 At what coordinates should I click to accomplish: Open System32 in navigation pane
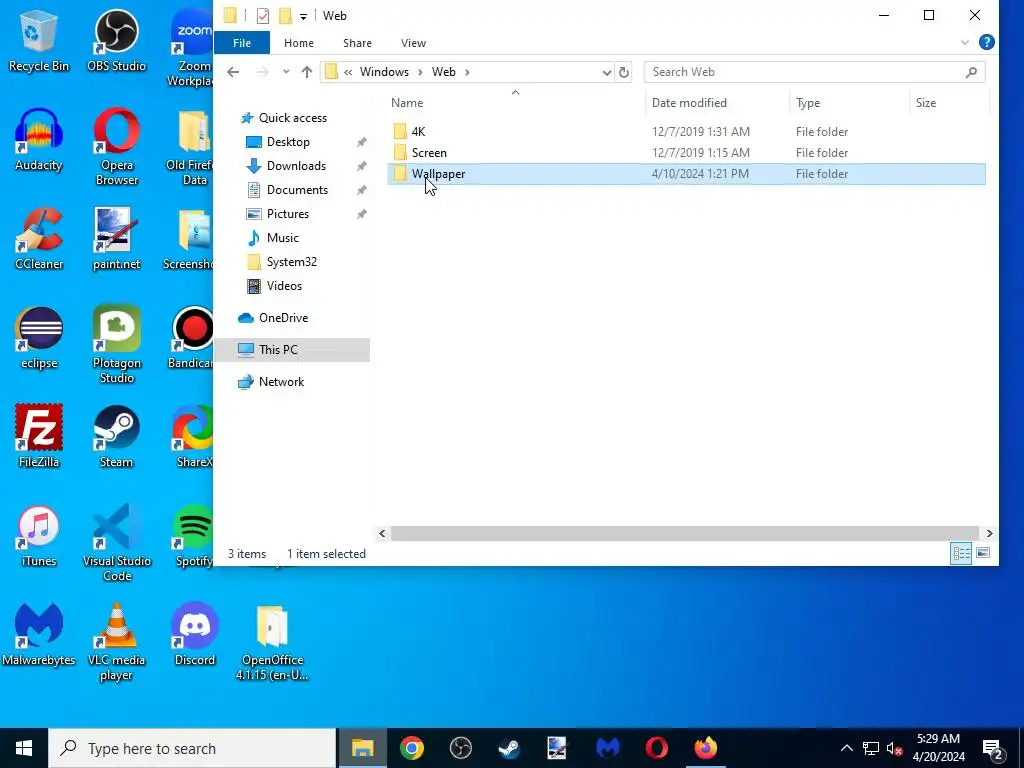point(291,262)
